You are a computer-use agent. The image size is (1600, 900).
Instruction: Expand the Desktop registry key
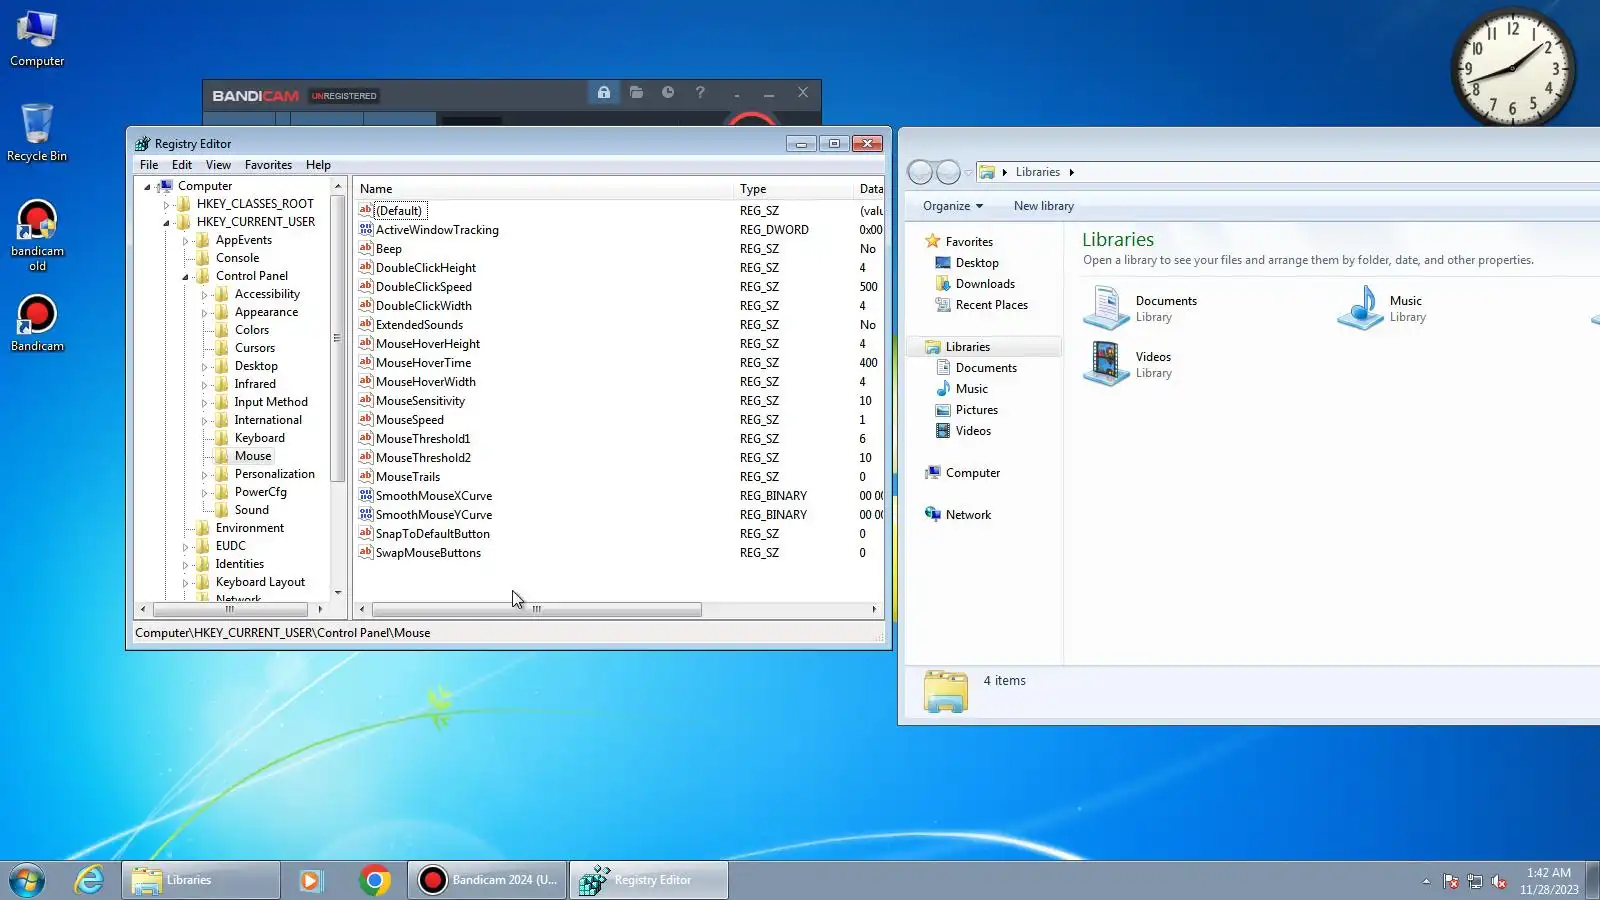click(204, 366)
